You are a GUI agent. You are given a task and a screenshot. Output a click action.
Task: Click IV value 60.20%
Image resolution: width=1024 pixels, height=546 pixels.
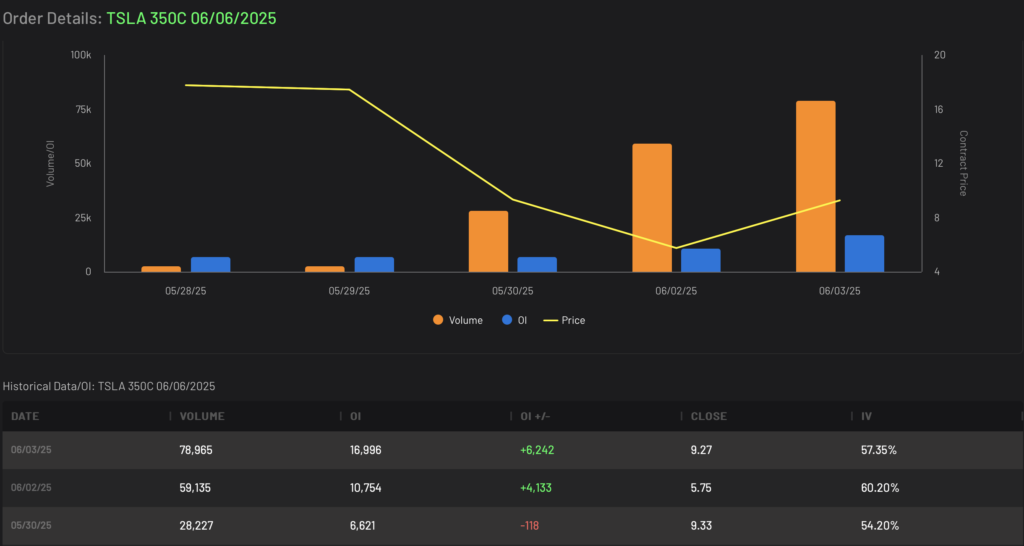[x=880, y=488]
